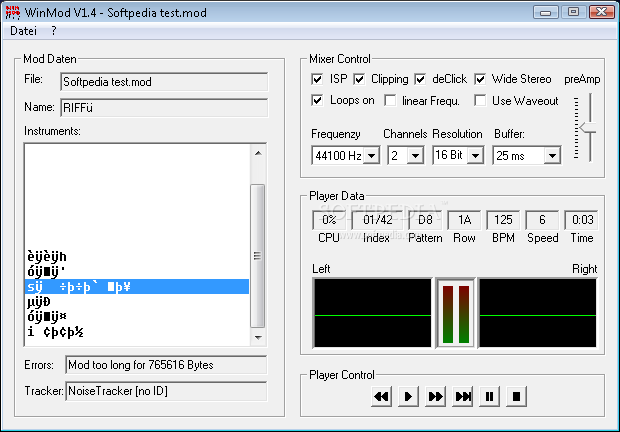Disable the Clipping checkbox

[359, 79]
